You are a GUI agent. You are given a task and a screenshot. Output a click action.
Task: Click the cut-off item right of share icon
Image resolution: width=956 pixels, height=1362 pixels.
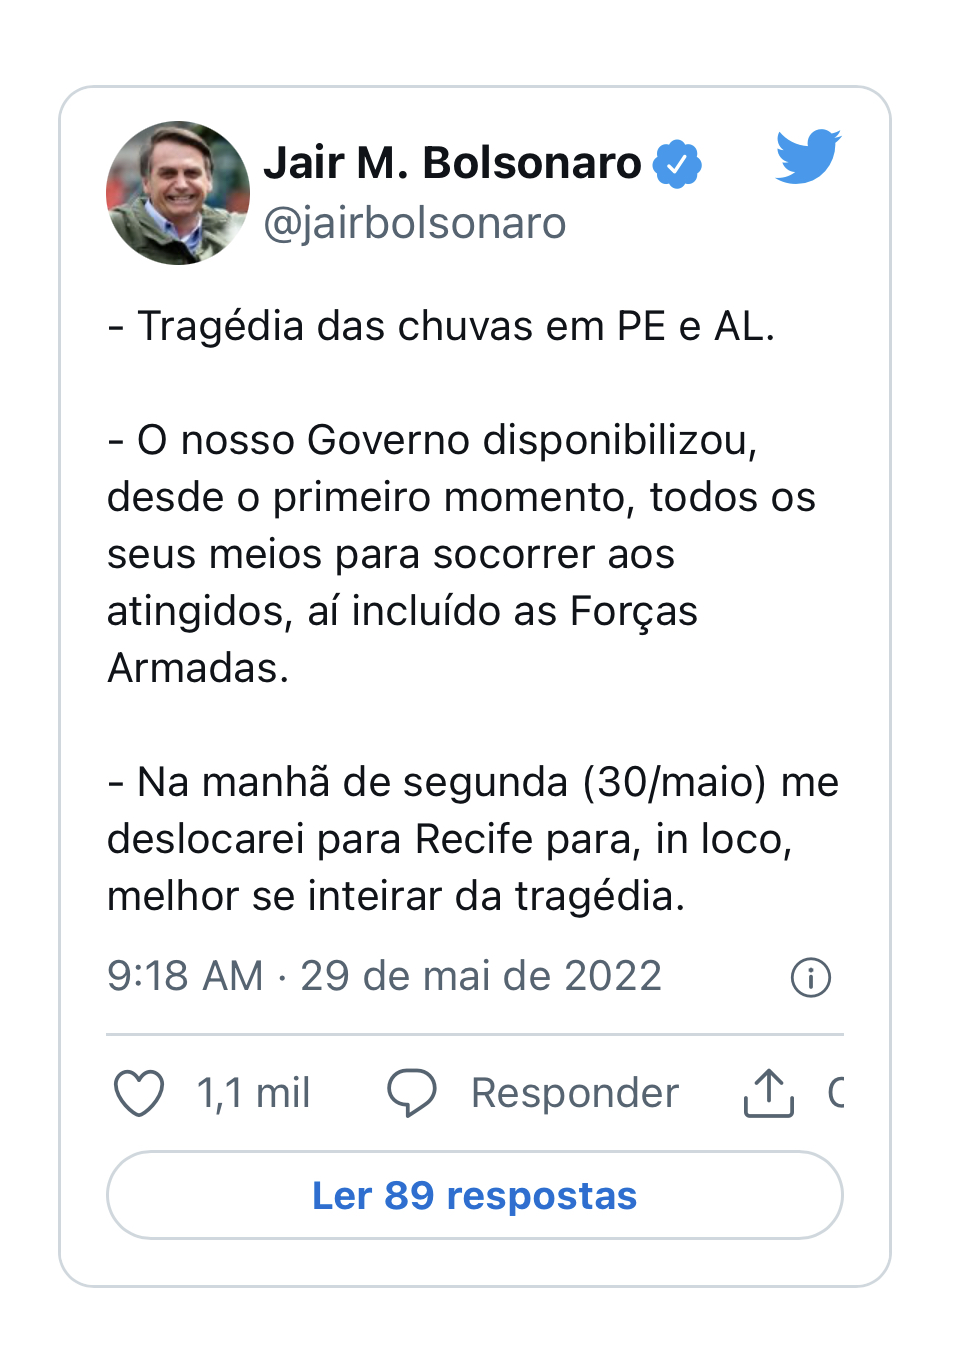tap(836, 1093)
